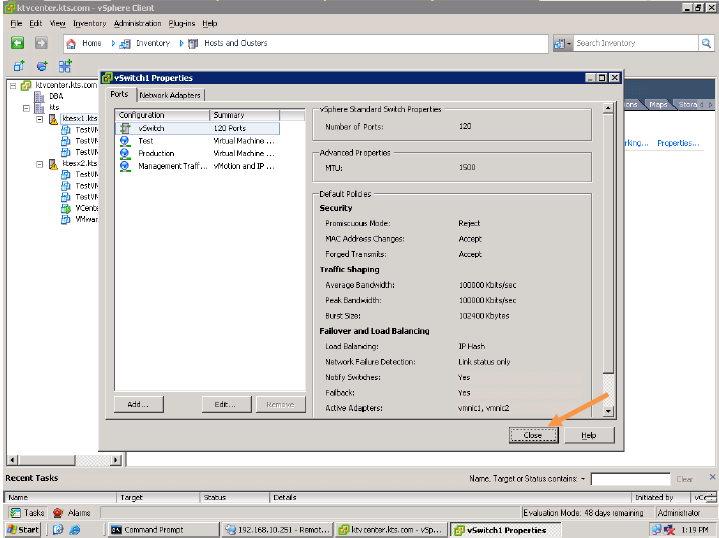
Task: Select the ktesx2 host warning icon
Action: point(53,164)
